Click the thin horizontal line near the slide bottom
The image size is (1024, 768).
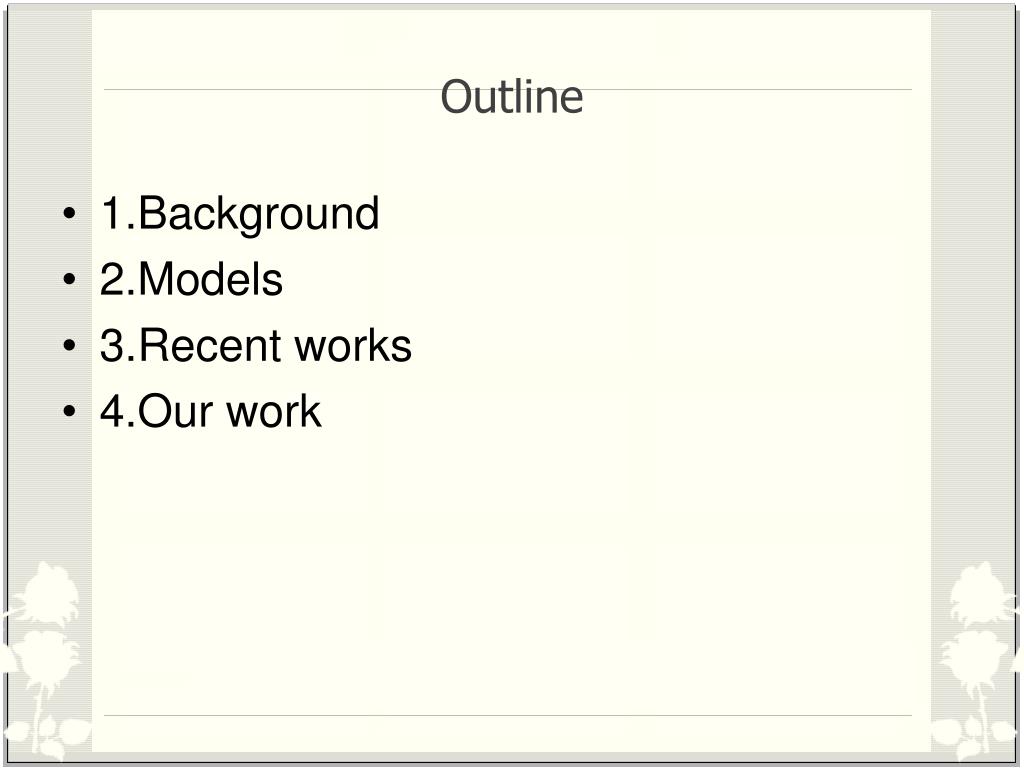507,715
